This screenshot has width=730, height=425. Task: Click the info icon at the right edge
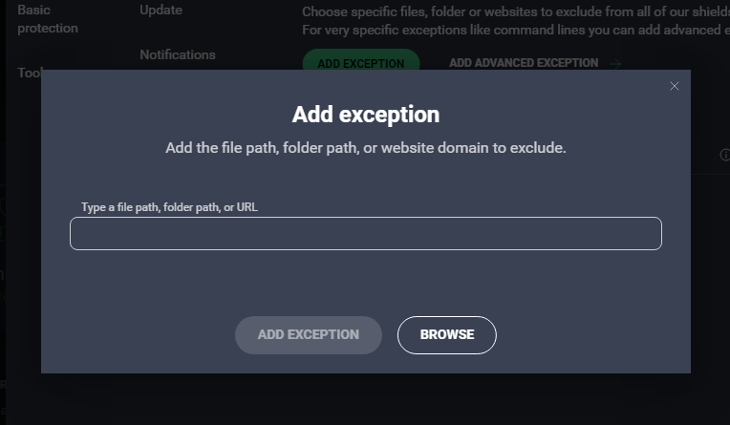(724, 155)
